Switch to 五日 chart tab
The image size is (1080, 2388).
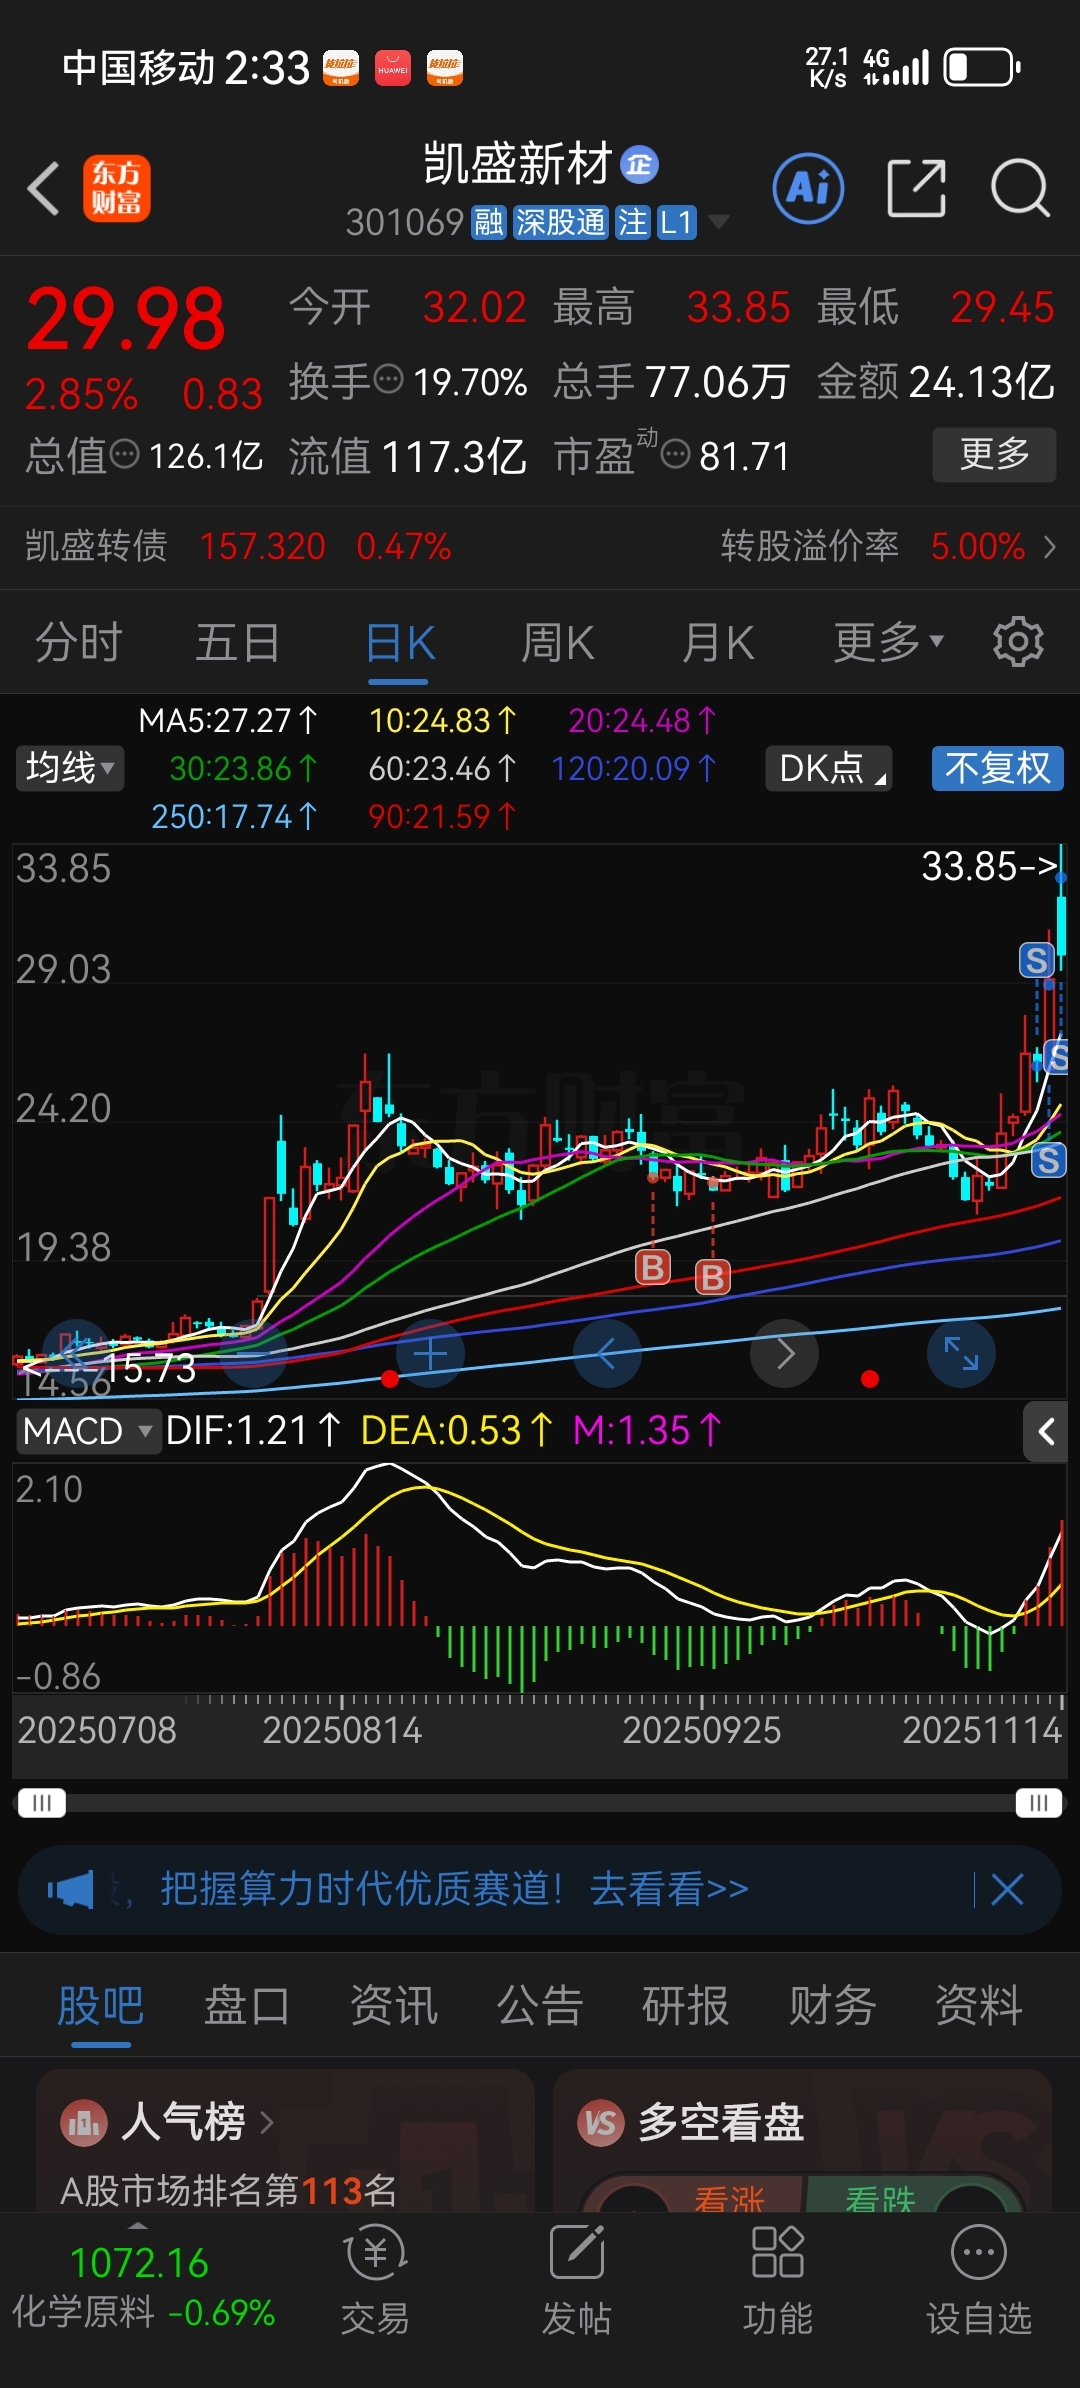tap(237, 642)
